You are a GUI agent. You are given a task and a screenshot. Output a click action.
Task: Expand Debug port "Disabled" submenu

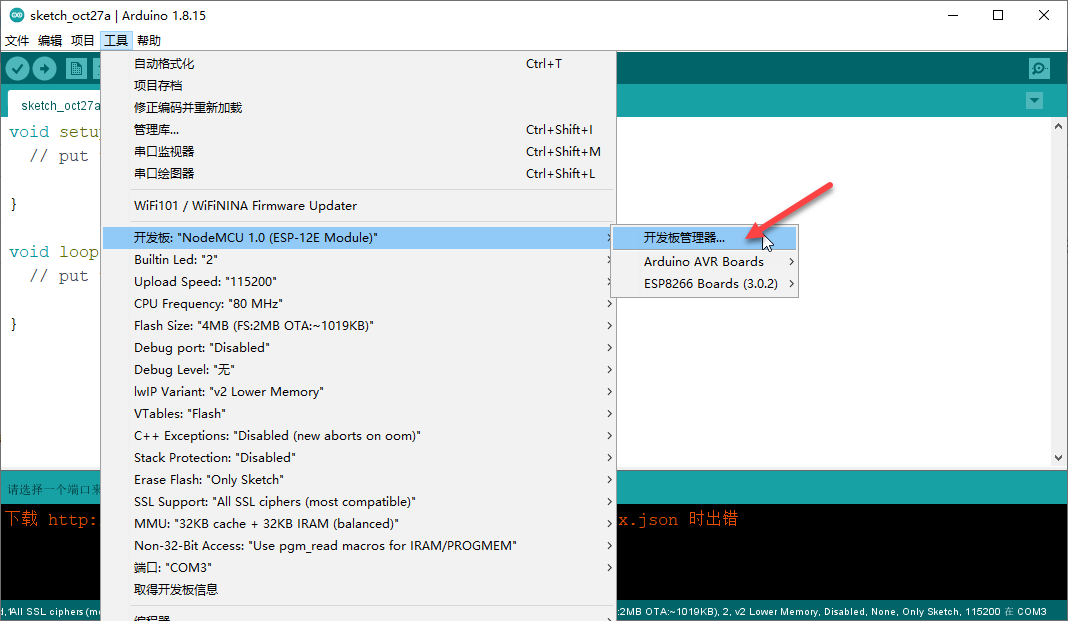[359, 347]
